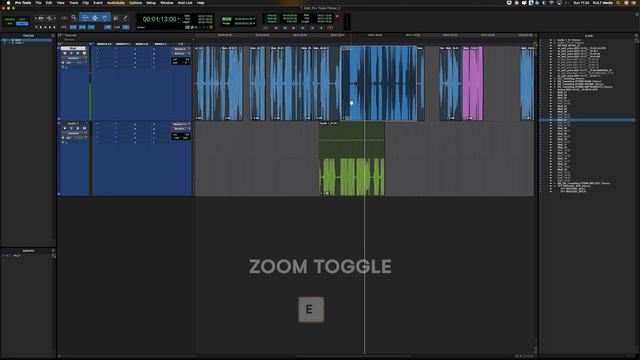Open the AudioSuite menu
The width and height of the screenshot is (640, 360).
point(116,2)
